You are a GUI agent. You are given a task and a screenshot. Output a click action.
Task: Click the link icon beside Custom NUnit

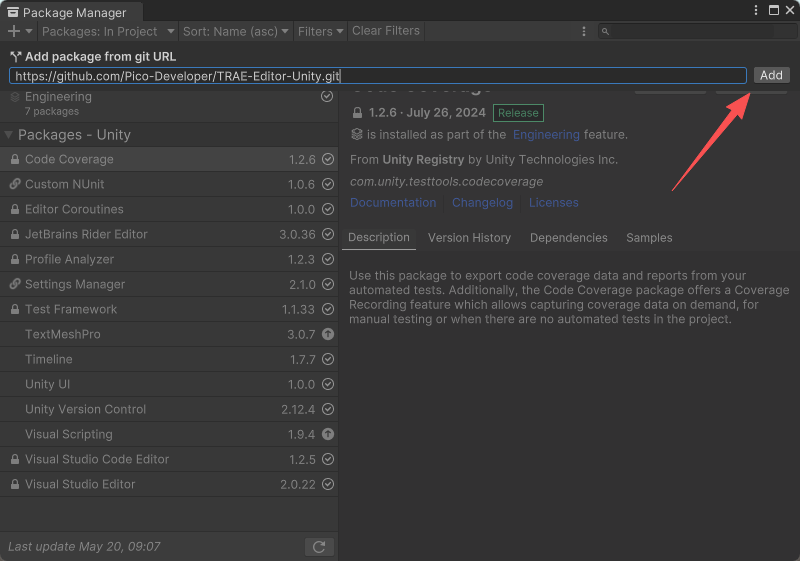(x=15, y=184)
